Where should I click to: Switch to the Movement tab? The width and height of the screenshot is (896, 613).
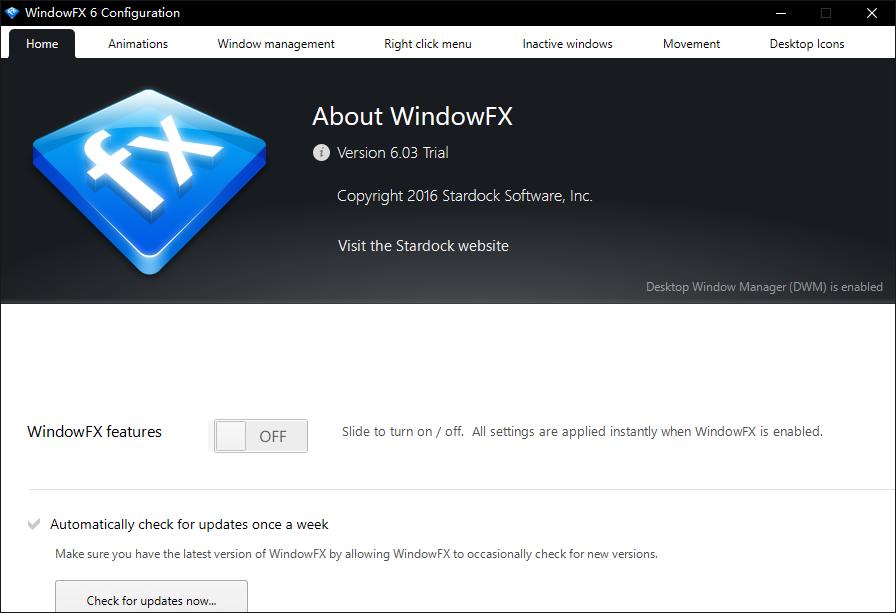691,43
